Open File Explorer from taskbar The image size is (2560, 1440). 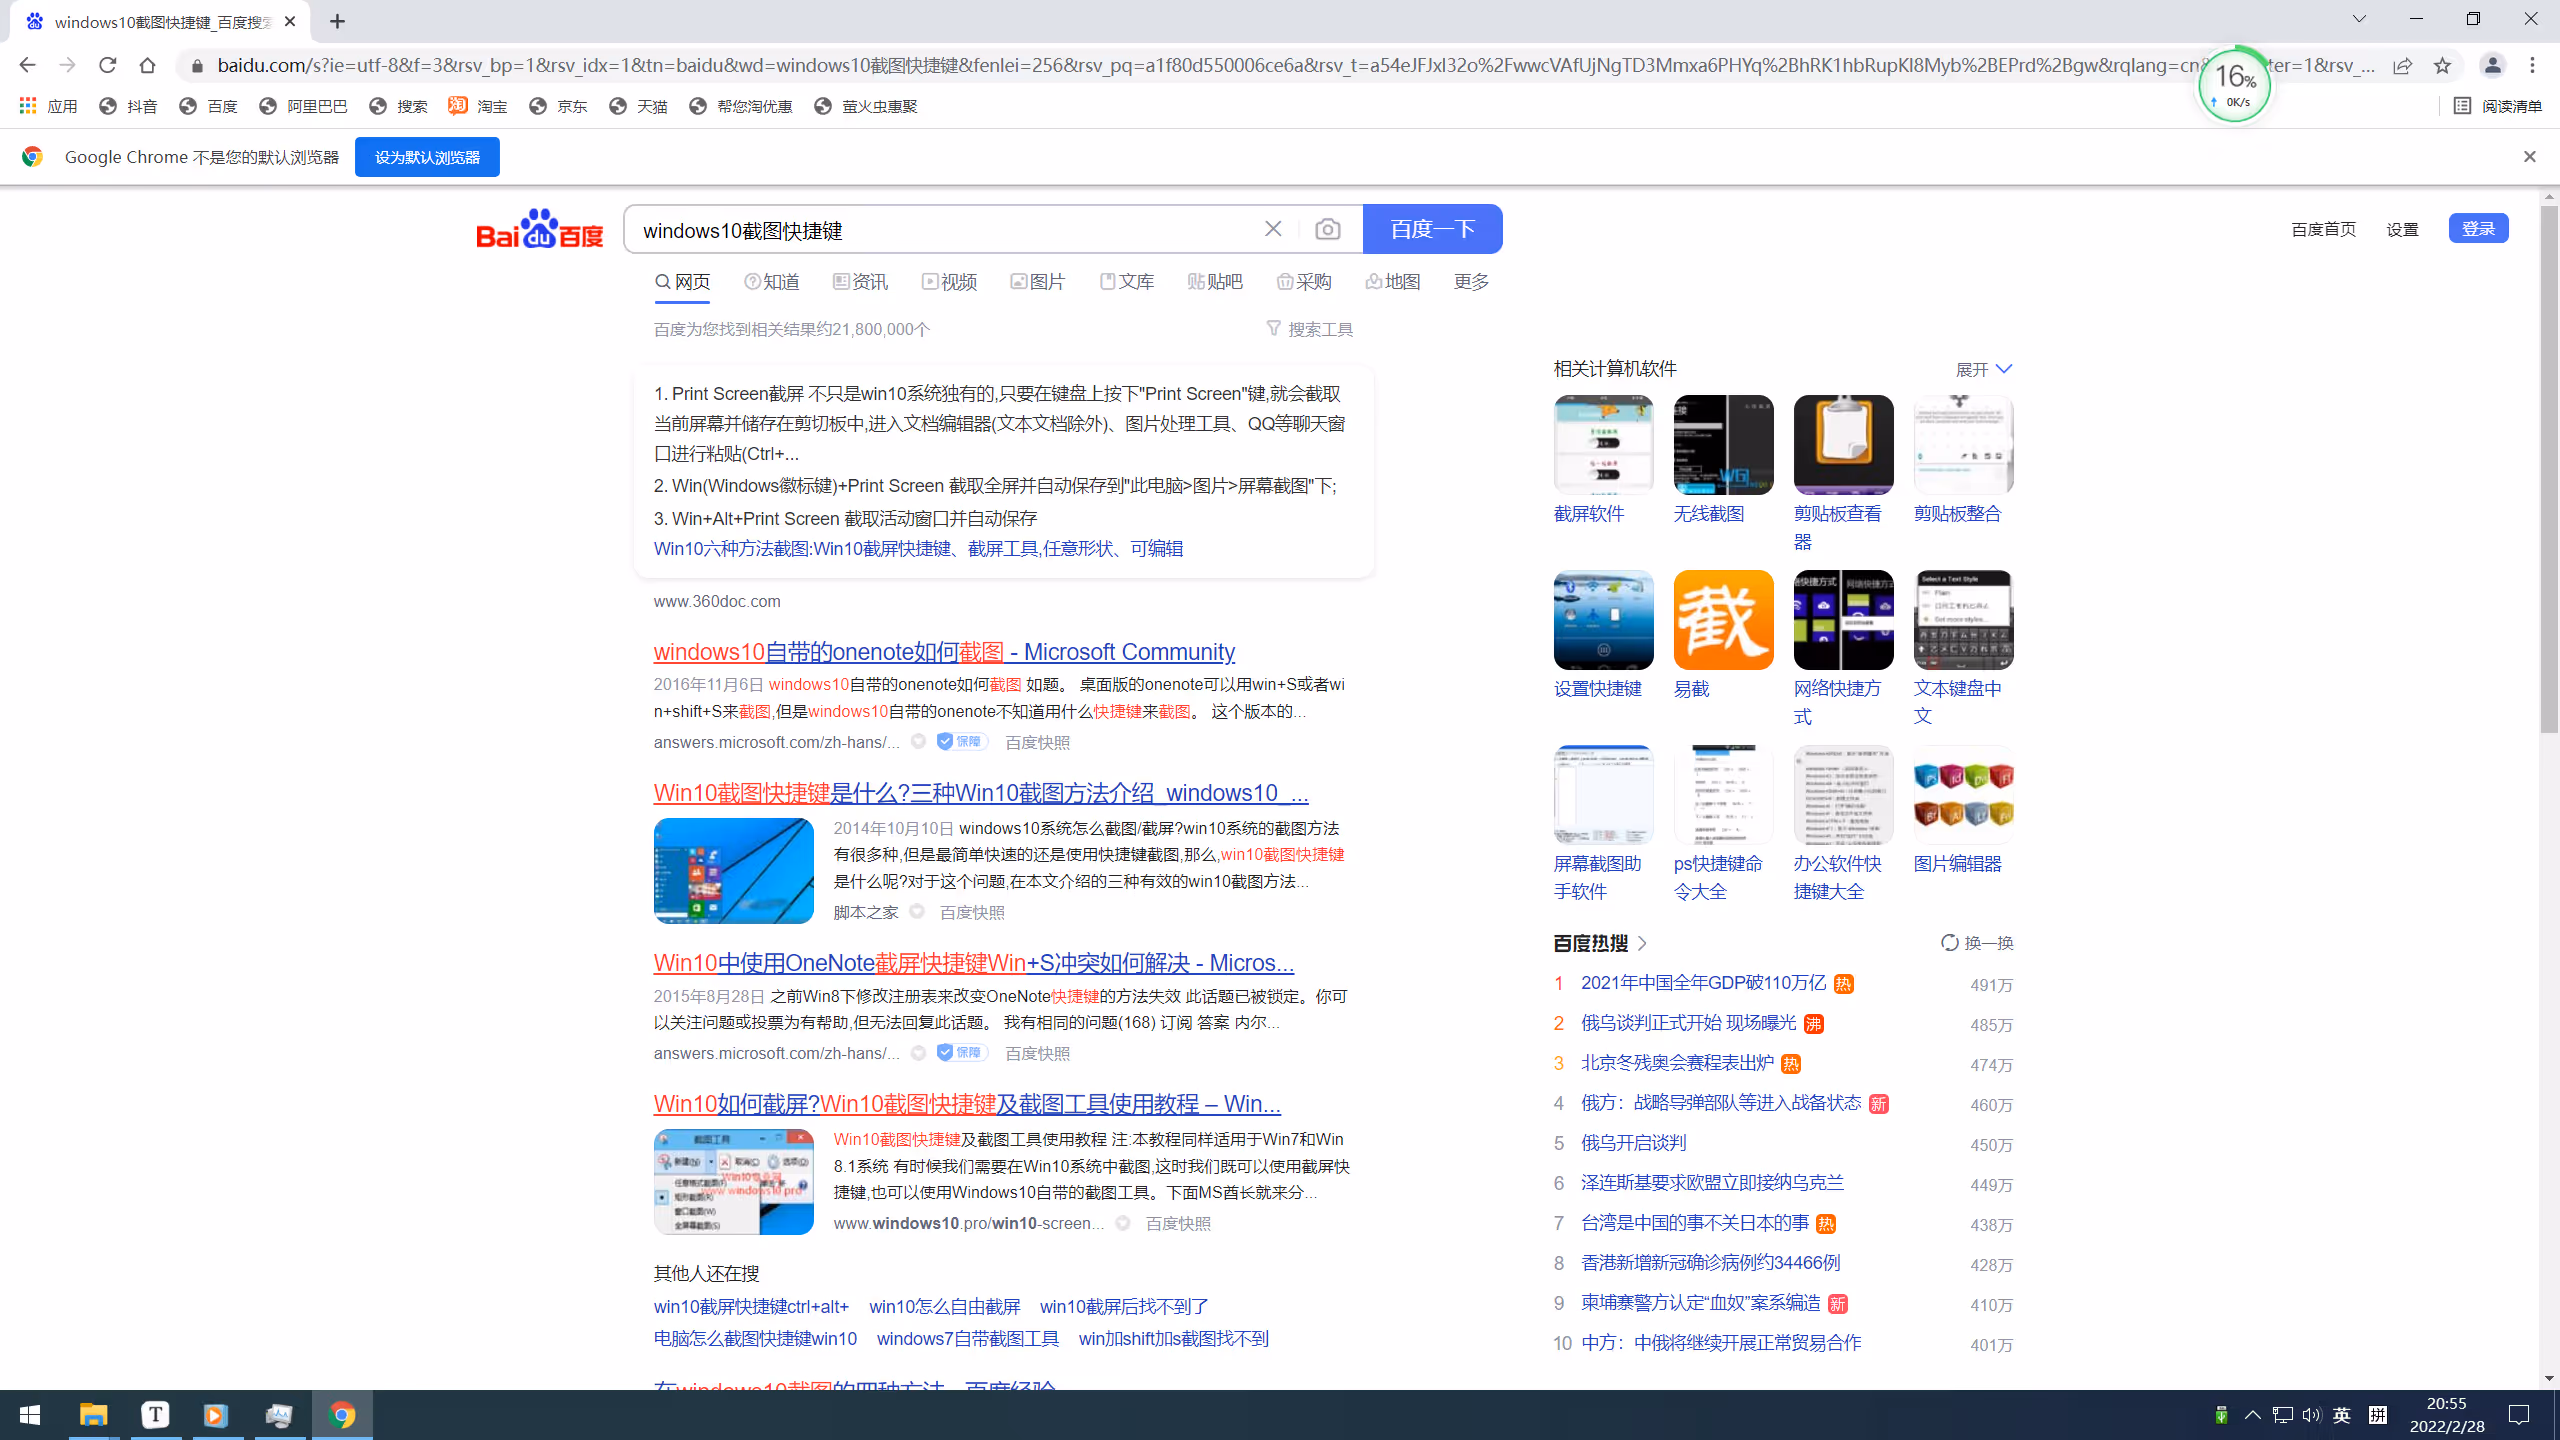tap(93, 1415)
